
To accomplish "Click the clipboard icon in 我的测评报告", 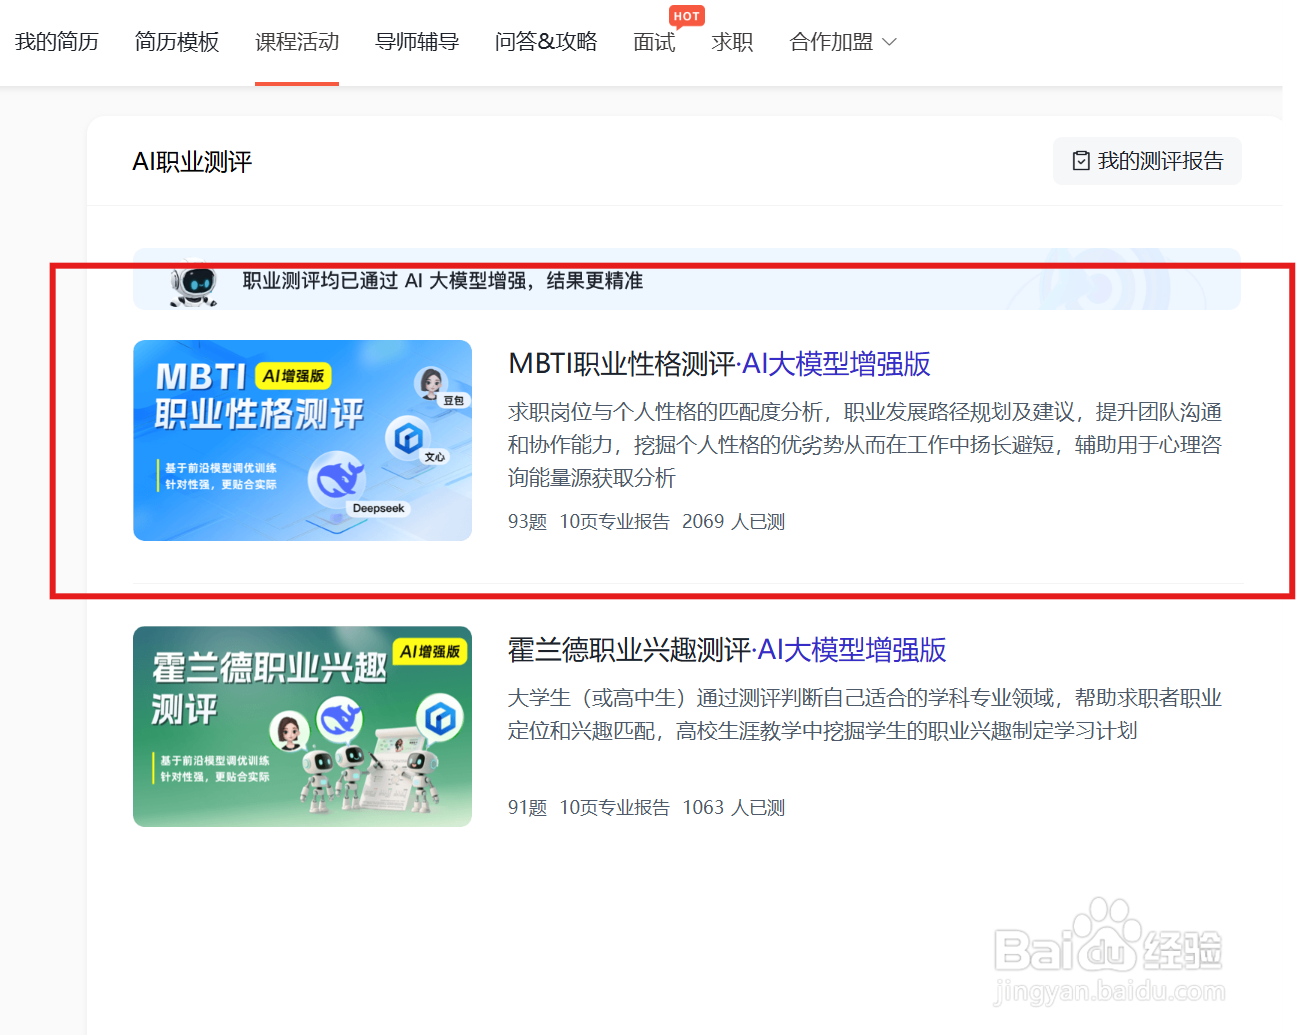I will pyautogui.click(x=1081, y=161).
